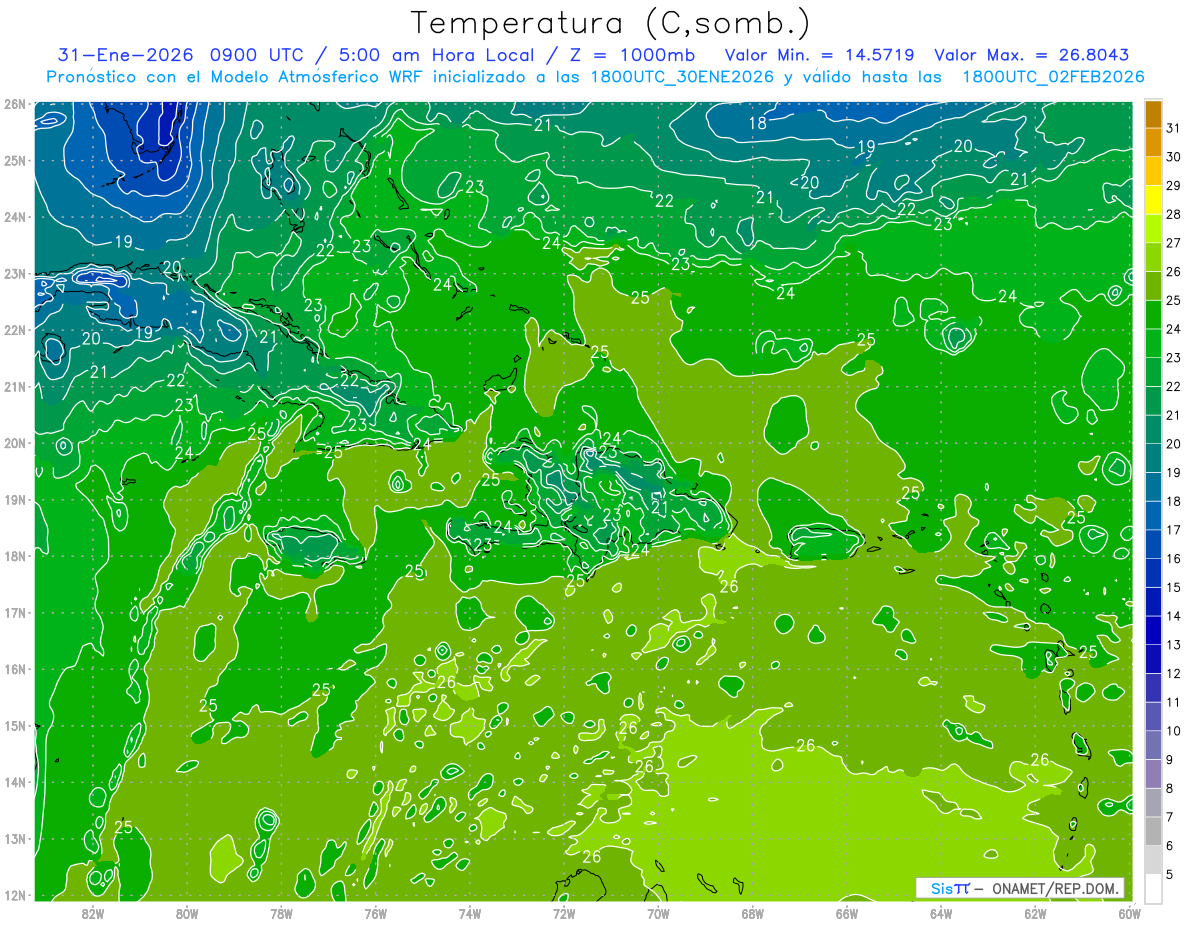Click the teal swatch between 19 and 20
This screenshot has height=927, width=1200.
pyautogui.click(x=1153, y=458)
